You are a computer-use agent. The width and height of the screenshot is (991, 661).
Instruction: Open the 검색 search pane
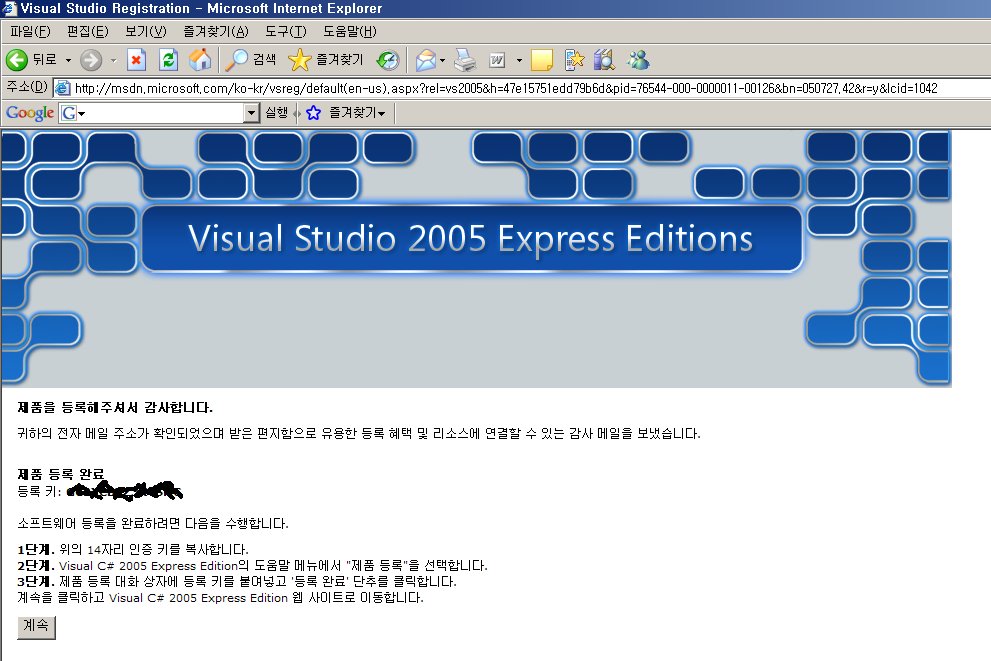pos(252,60)
